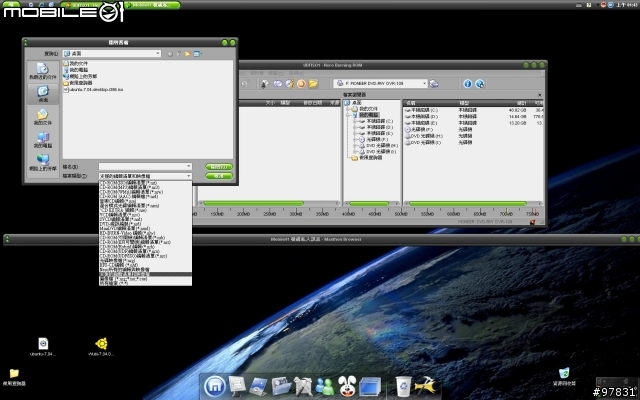
Task: Click the back arrow icon in the file dialog
Action: [x=170, y=54]
